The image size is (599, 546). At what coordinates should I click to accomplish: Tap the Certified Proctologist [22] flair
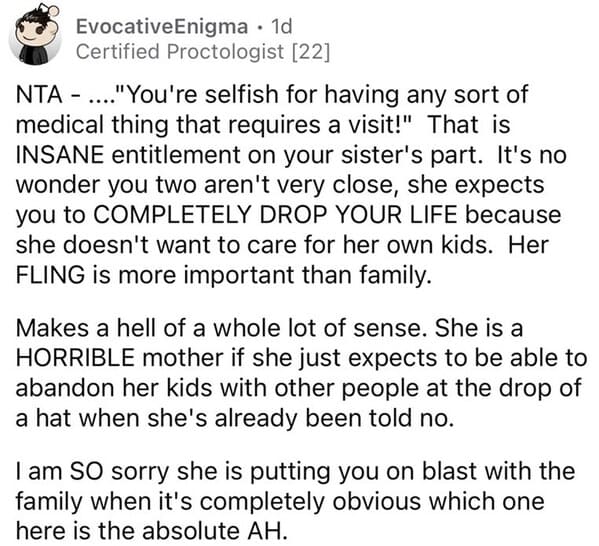click(x=202, y=52)
